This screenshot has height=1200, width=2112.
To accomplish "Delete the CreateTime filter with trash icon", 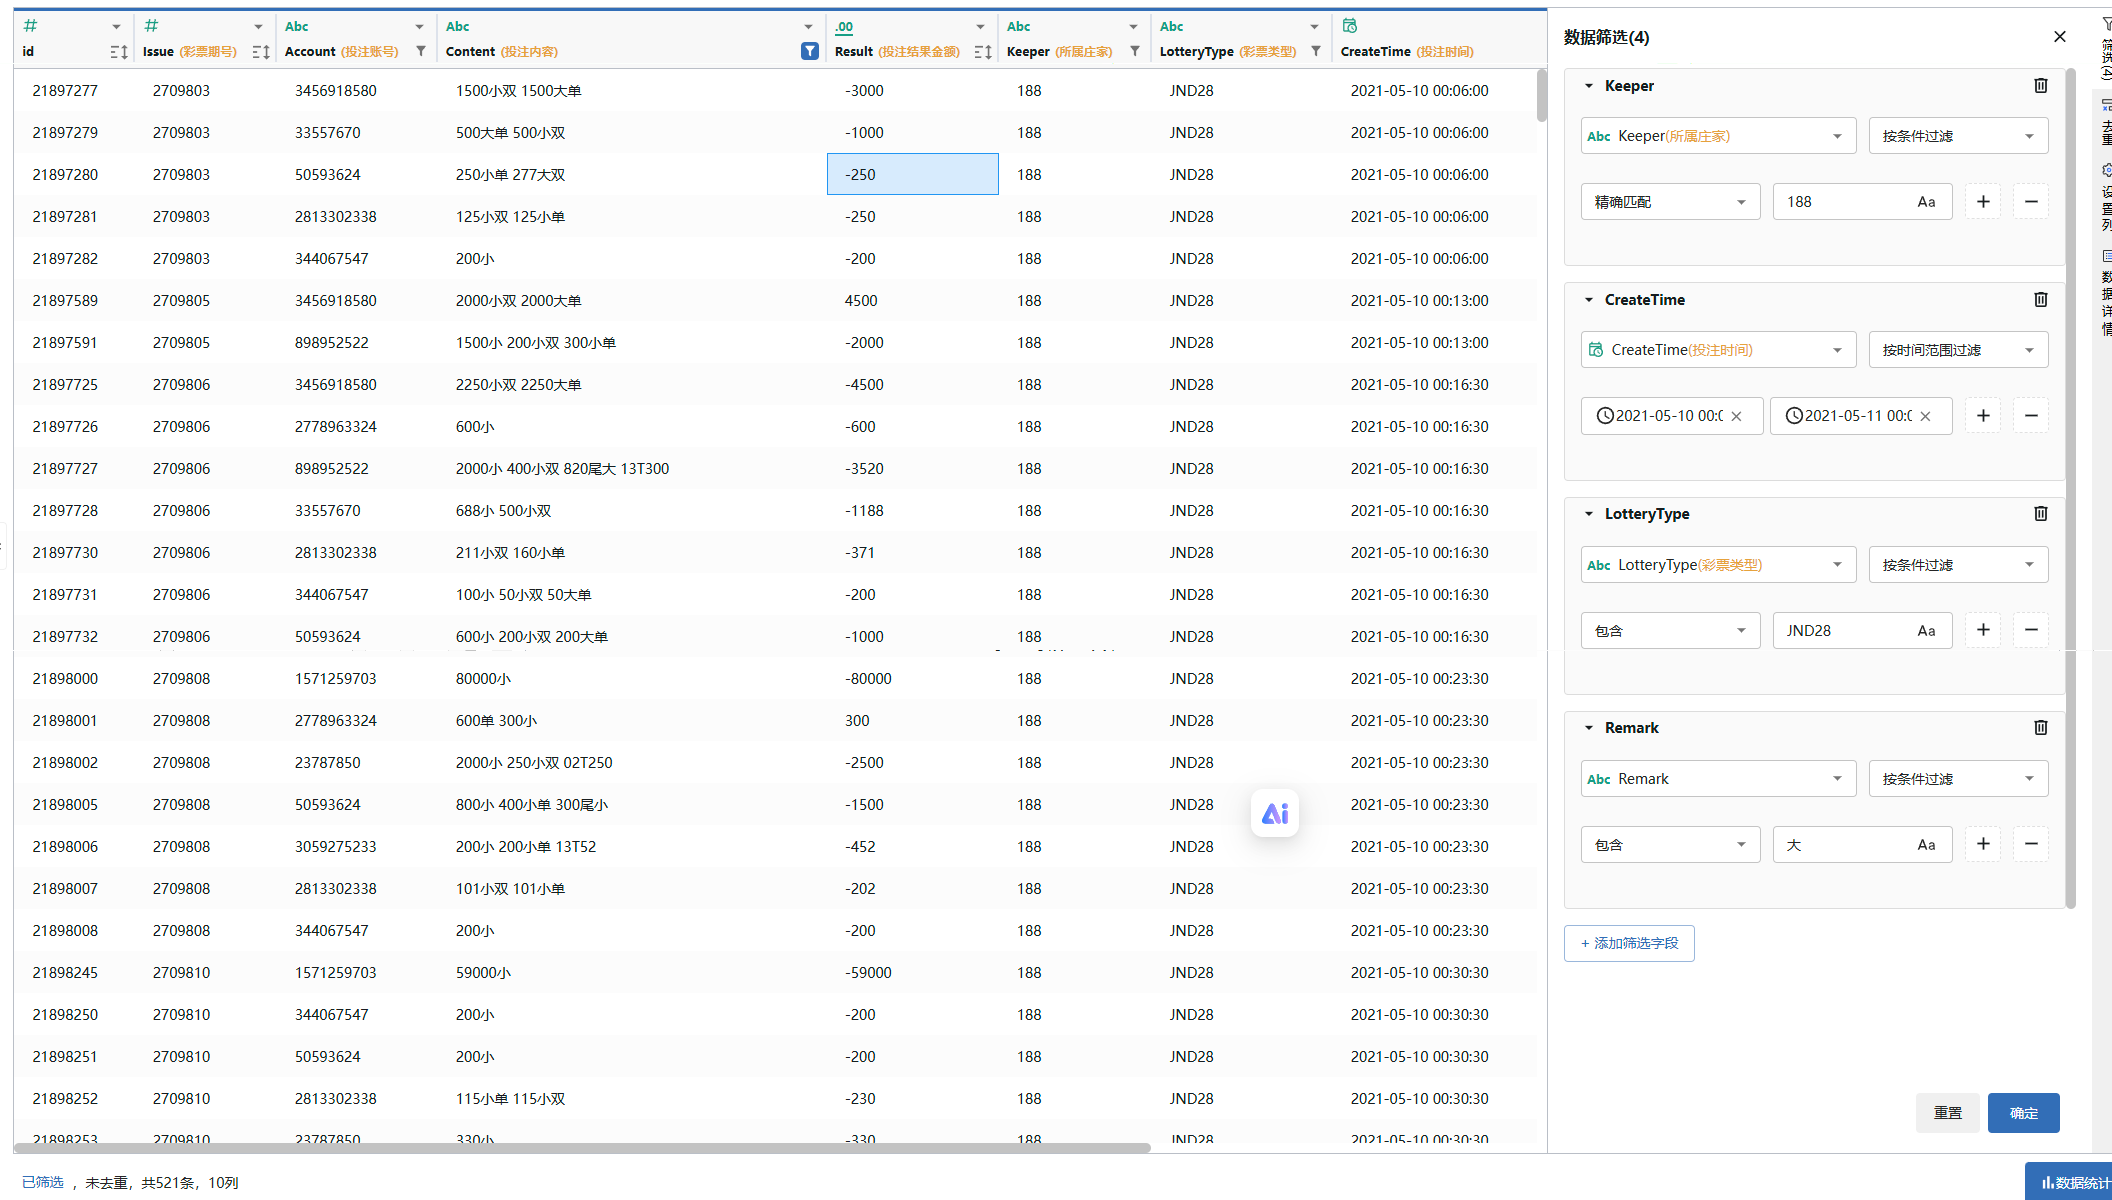I will (2041, 300).
